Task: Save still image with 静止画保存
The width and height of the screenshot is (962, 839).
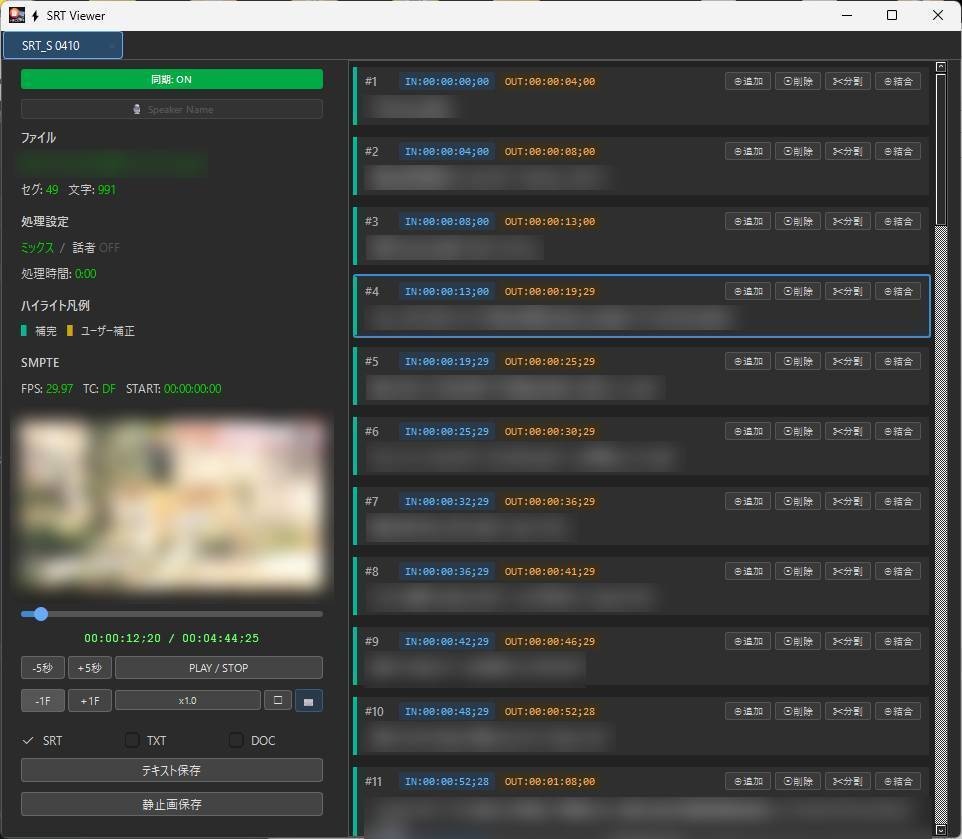Action: [x=172, y=804]
